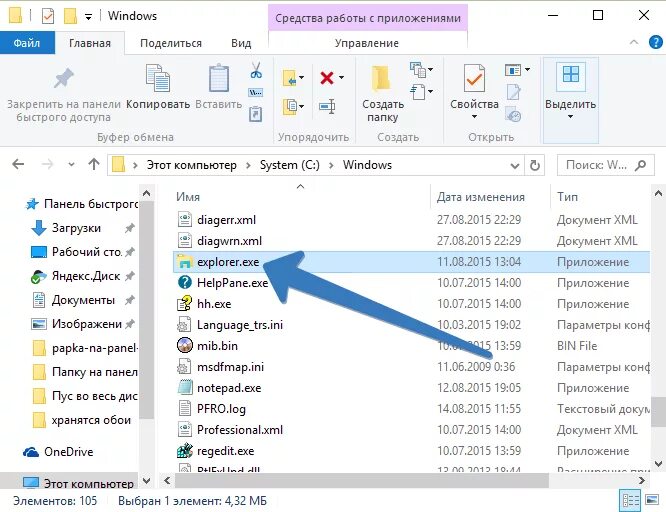Viewport: 666px width, 512px height.
Task: Click Этот компьютер in breadcrumb
Action: point(192,165)
